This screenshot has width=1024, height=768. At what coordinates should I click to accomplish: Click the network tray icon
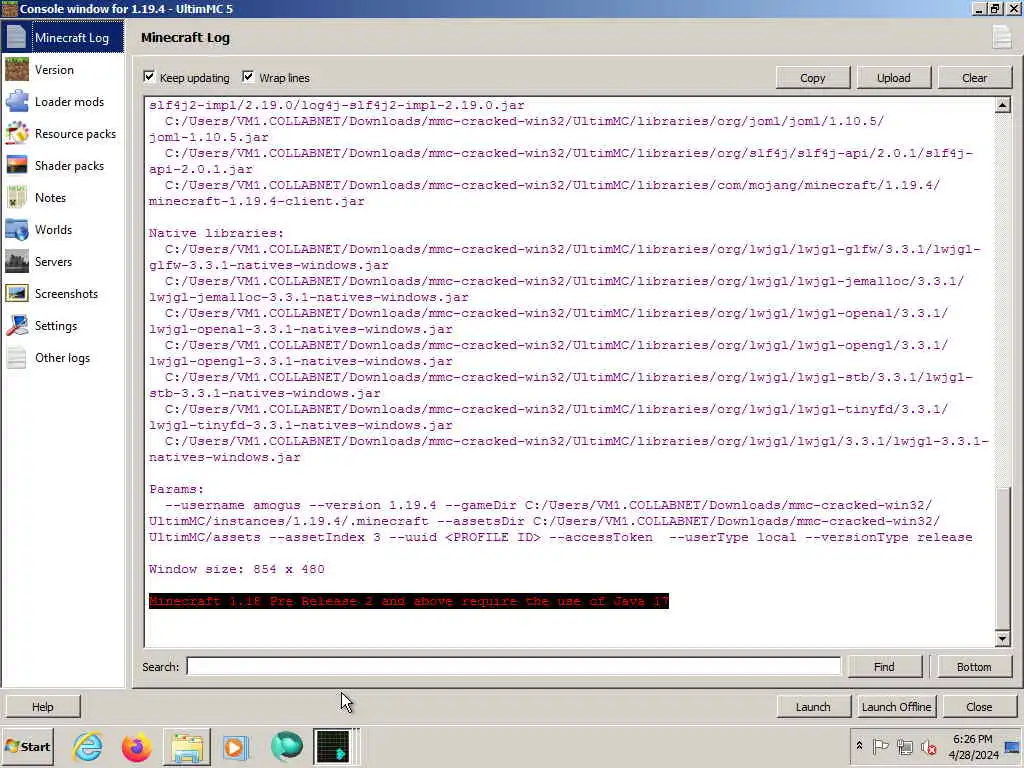pos(904,746)
